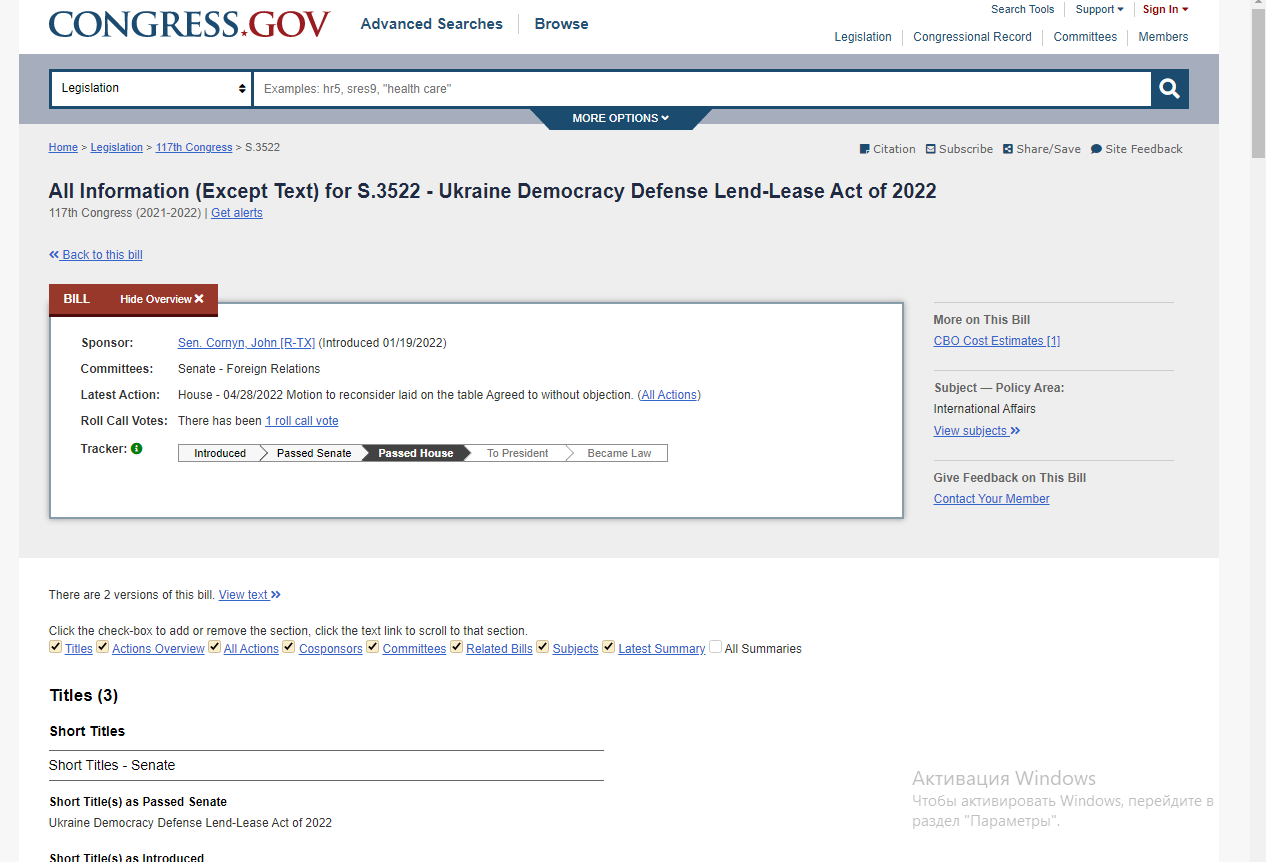Viewport: 1266px width, 862px height.
Task: Click the search input field
Action: 702,89
